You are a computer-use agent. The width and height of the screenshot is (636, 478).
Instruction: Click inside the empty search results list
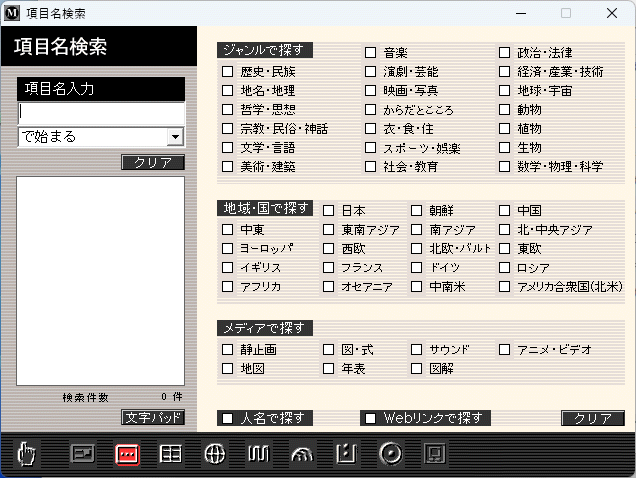[100, 280]
